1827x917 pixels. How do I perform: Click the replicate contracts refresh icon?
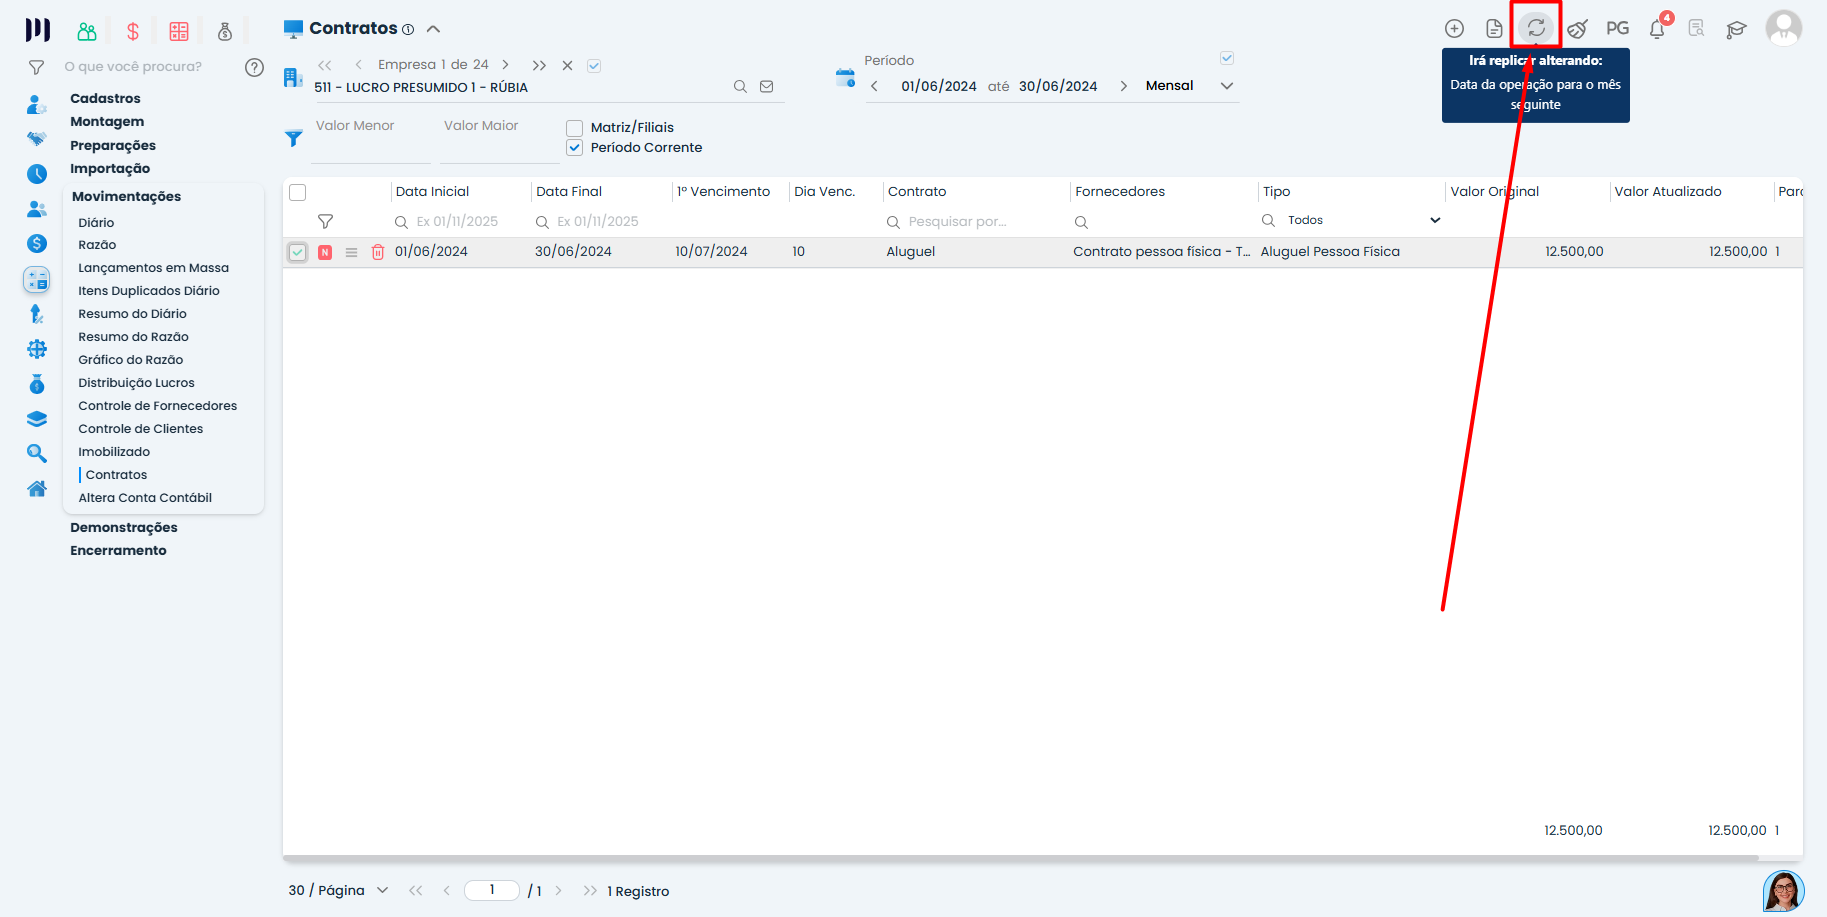(x=1536, y=28)
